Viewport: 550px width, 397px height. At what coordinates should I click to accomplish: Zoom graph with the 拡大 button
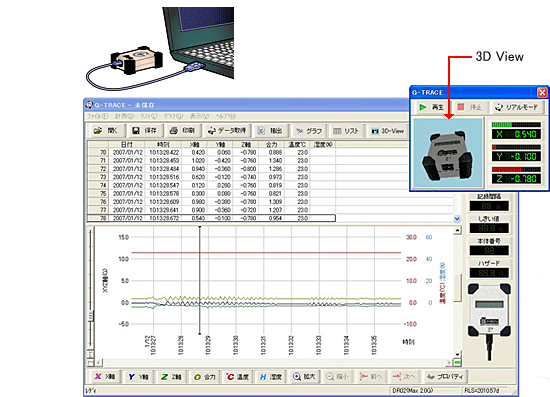(x=304, y=377)
